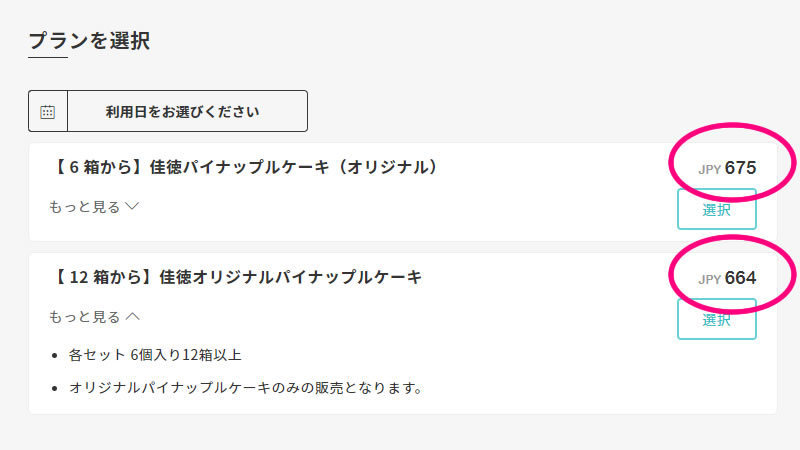Click the up chevron beside second もっと見る
Image resolution: width=800 pixels, height=450 pixels.
click(x=133, y=316)
